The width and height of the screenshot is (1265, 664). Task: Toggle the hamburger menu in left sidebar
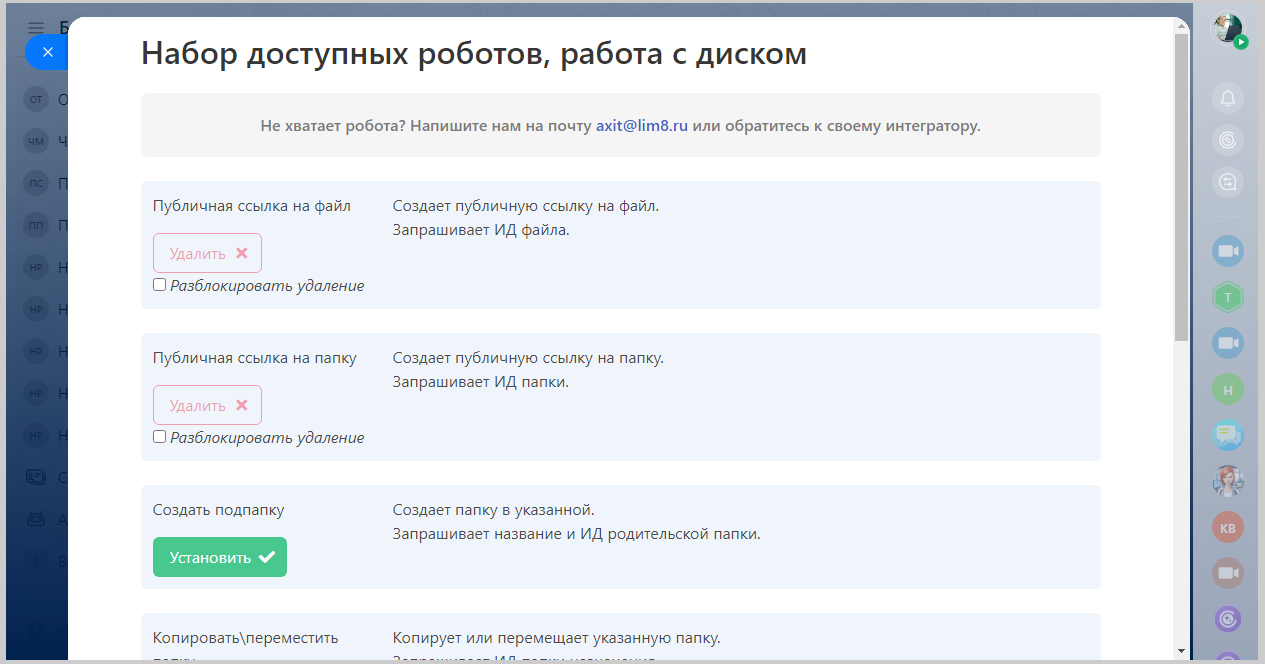pos(36,27)
